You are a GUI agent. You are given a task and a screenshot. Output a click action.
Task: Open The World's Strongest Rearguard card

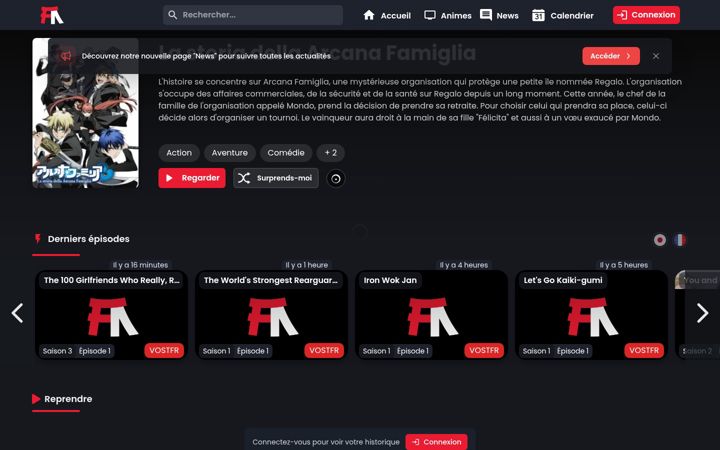(x=271, y=315)
